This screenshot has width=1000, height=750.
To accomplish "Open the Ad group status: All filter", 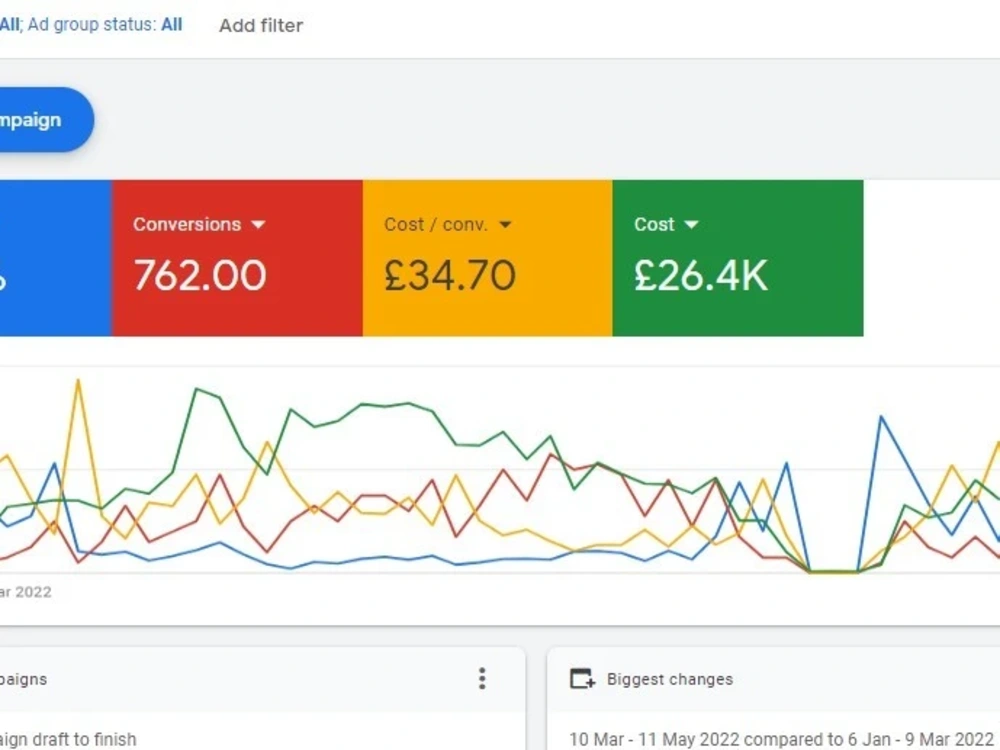I will point(105,25).
